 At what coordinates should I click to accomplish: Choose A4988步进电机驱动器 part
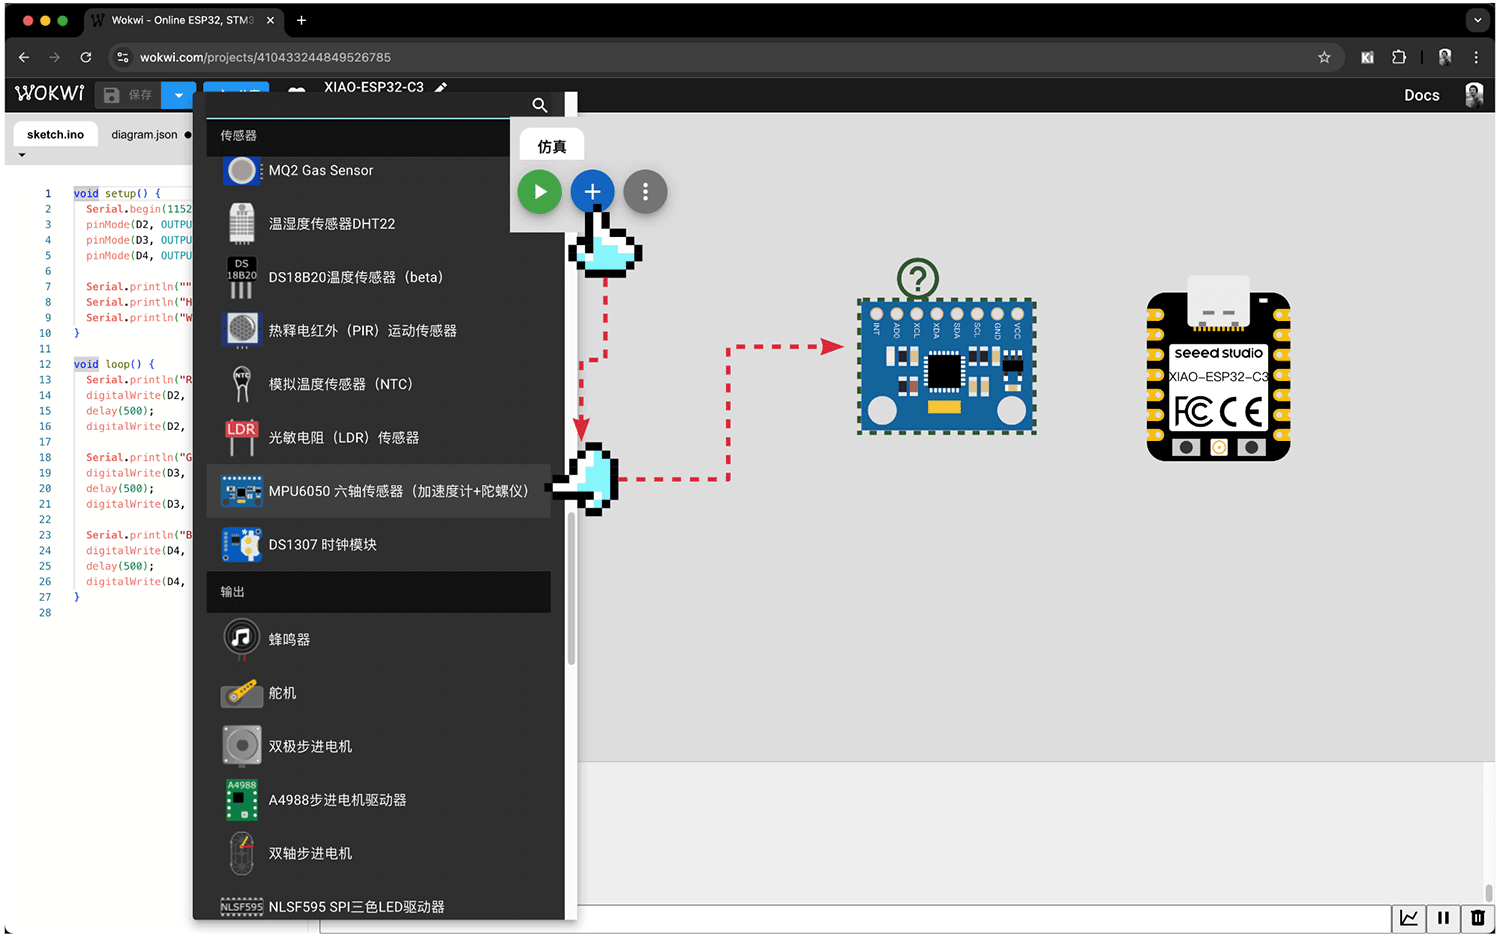pos(378,800)
